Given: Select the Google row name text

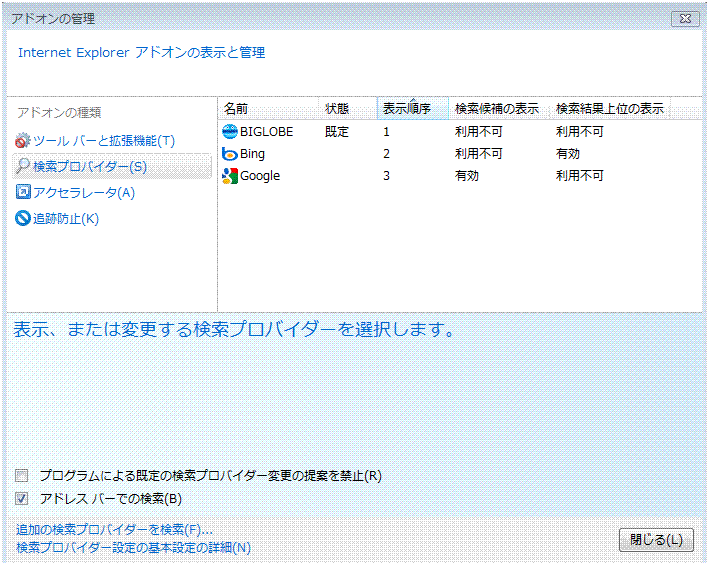Looking at the screenshot, I should (260, 176).
